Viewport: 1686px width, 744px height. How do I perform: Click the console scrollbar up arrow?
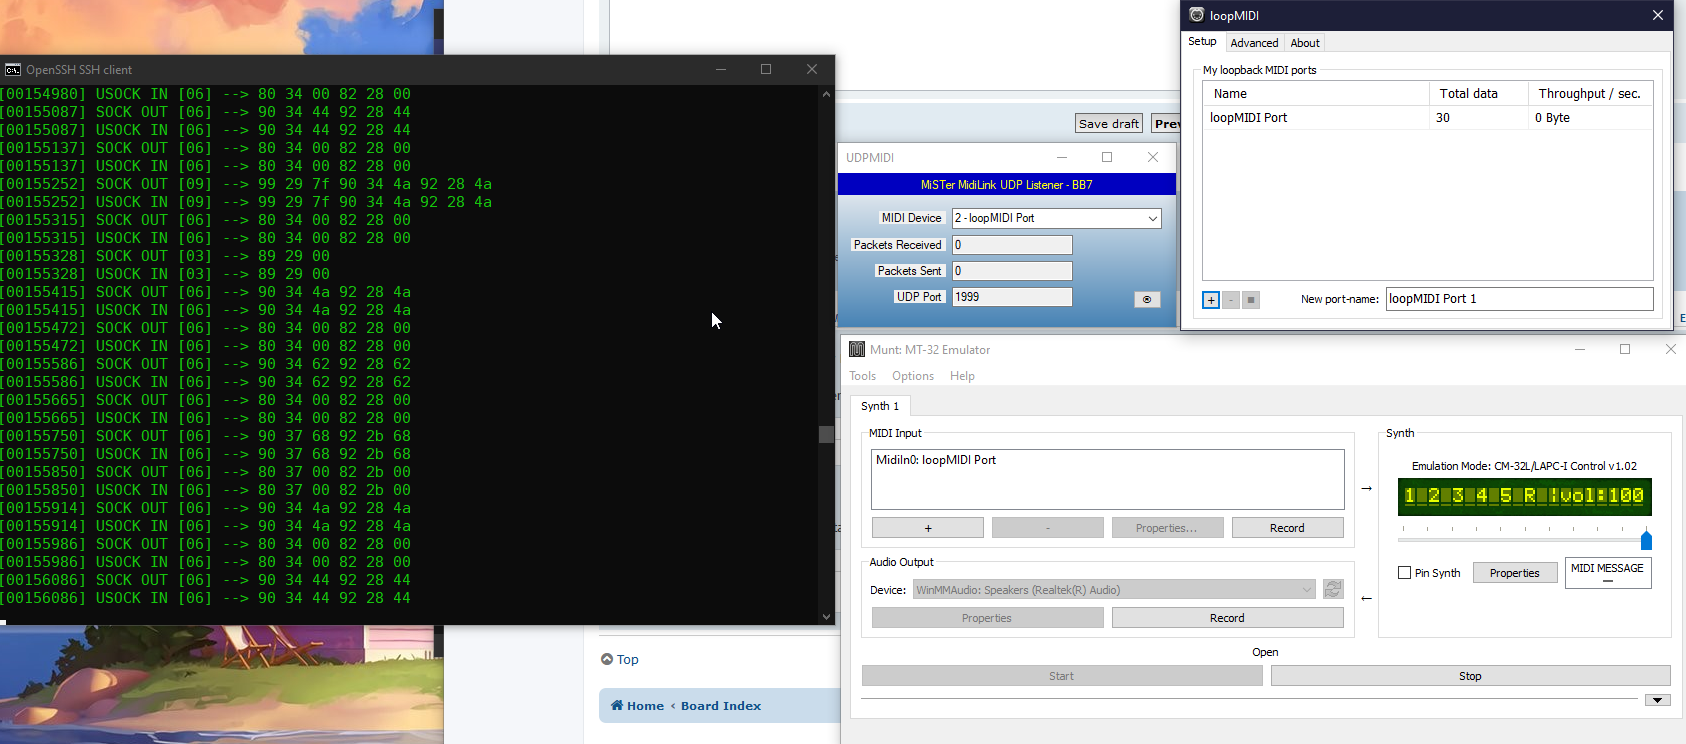[826, 94]
